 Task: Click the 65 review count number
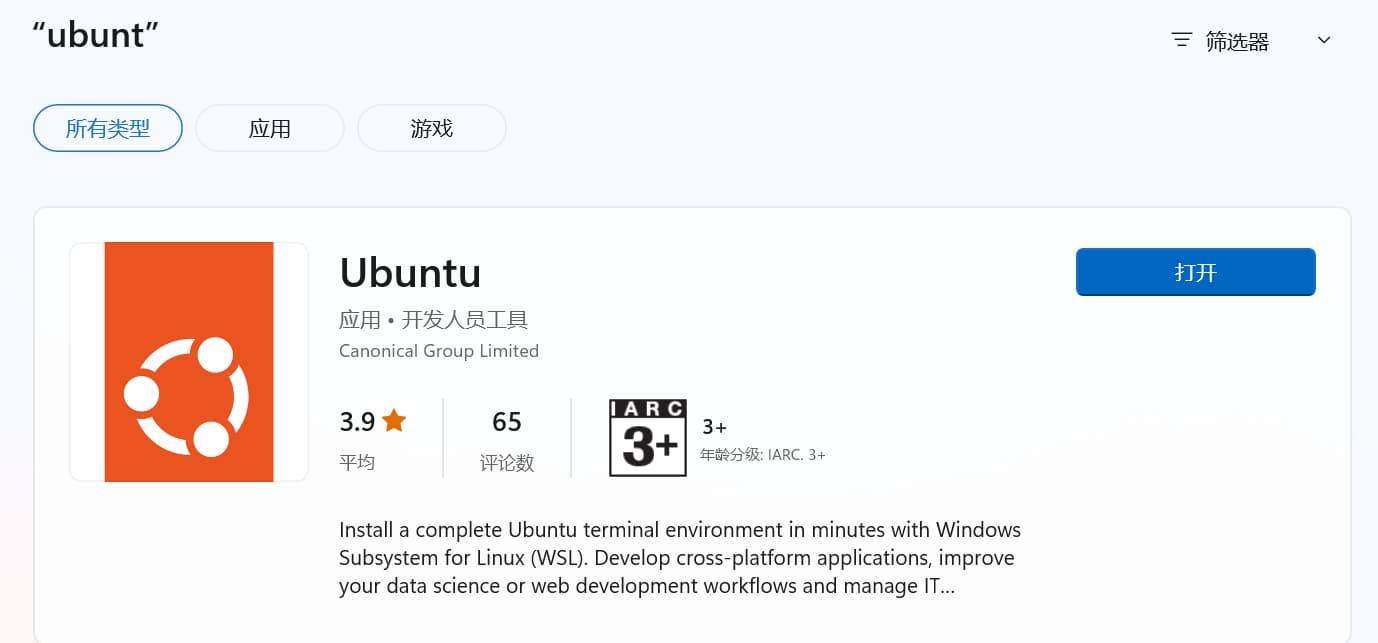coord(507,422)
